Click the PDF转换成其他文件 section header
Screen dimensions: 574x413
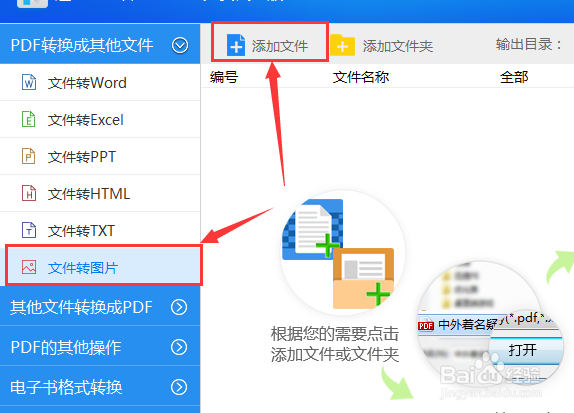coord(100,44)
